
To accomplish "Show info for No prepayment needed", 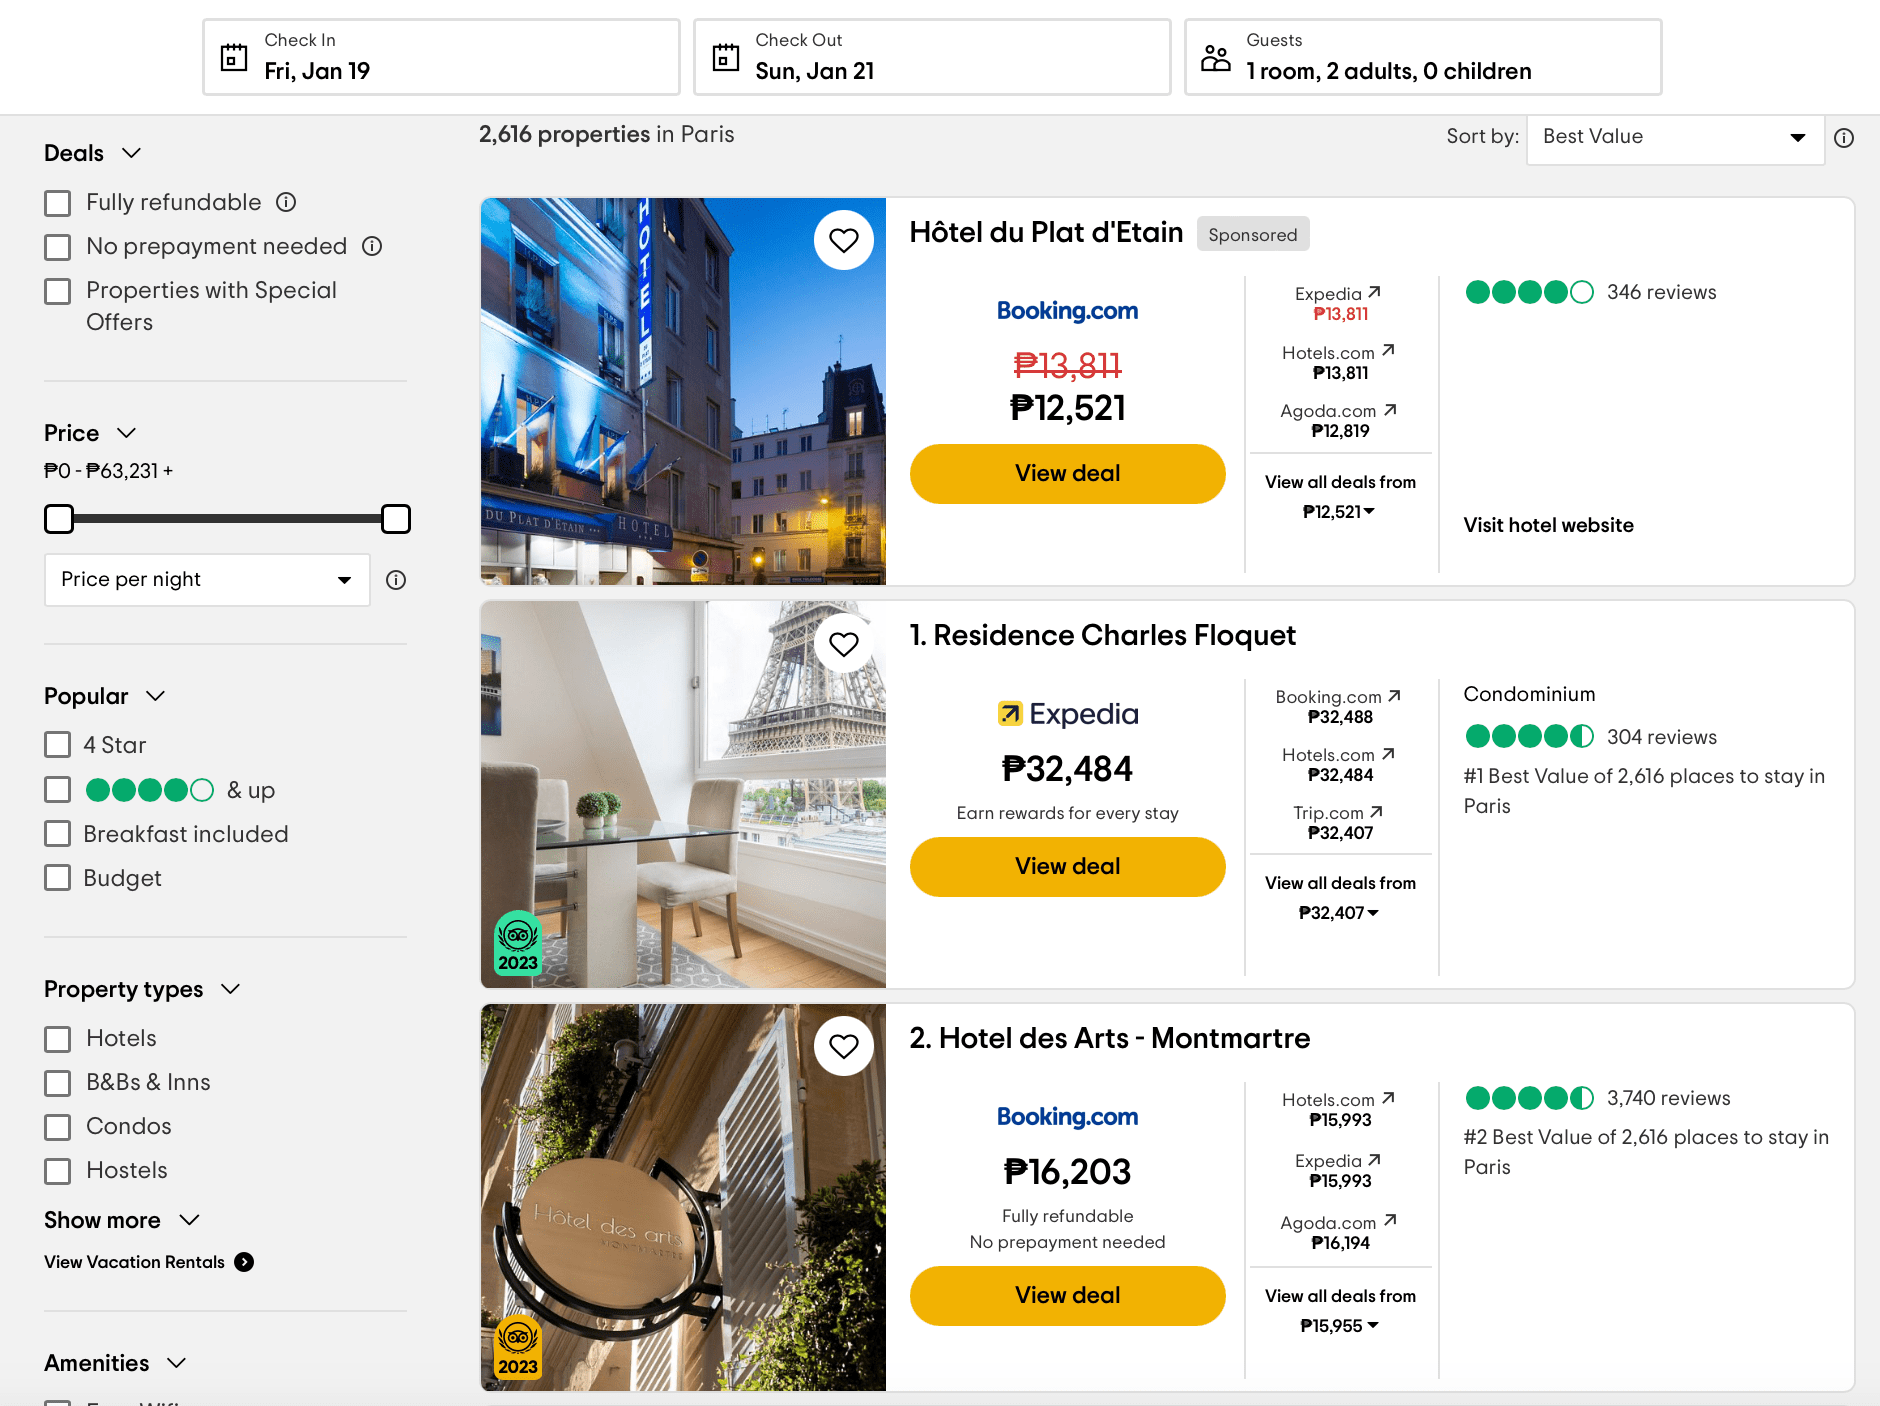I will (372, 246).
